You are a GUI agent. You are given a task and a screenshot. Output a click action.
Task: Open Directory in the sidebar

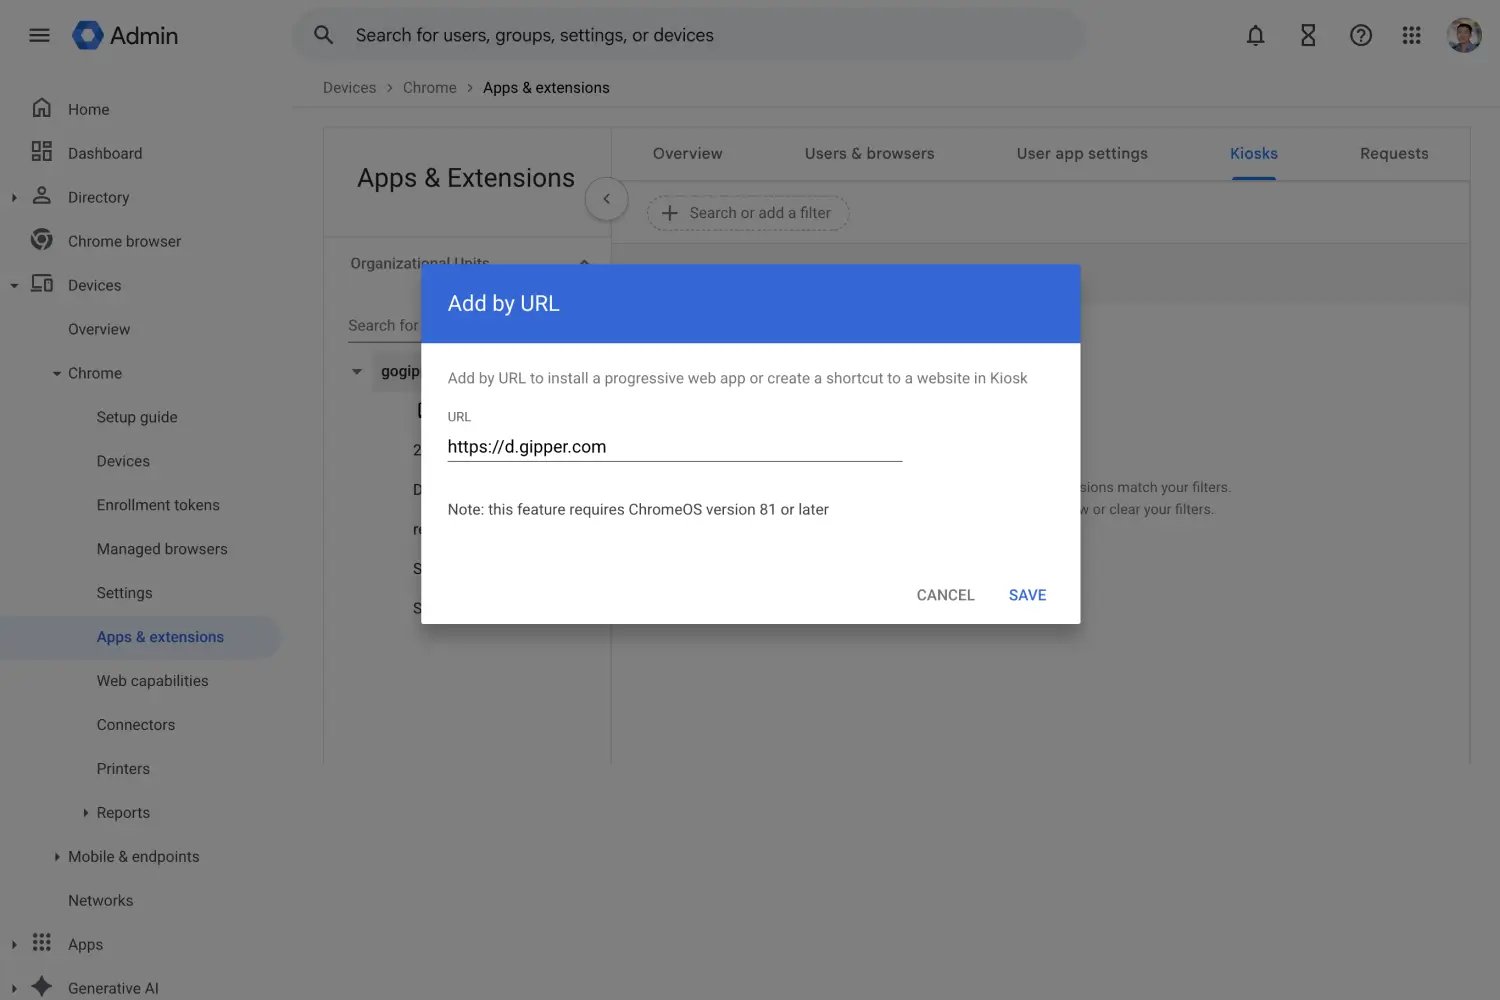tap(98, 197)
